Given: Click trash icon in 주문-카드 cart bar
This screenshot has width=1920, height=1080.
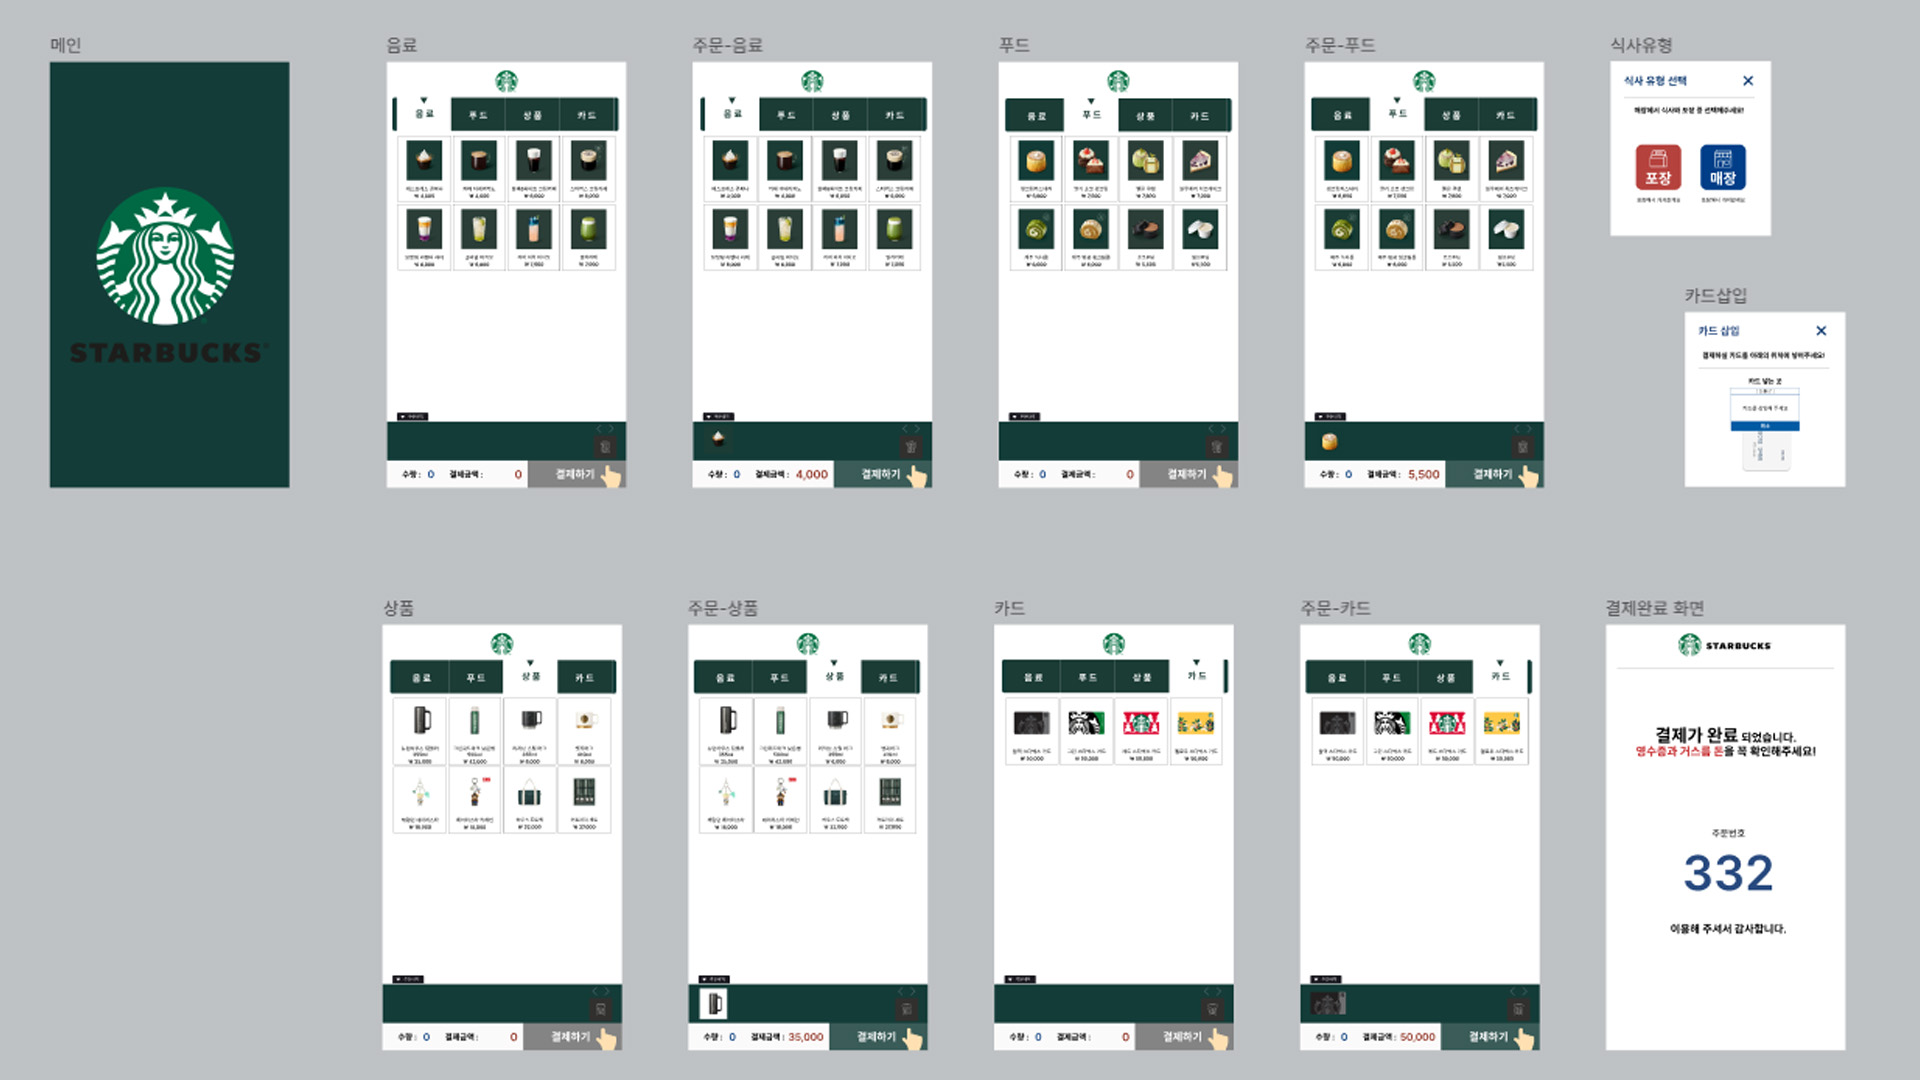Looking at the screenshot, I should [1518, 1009].
